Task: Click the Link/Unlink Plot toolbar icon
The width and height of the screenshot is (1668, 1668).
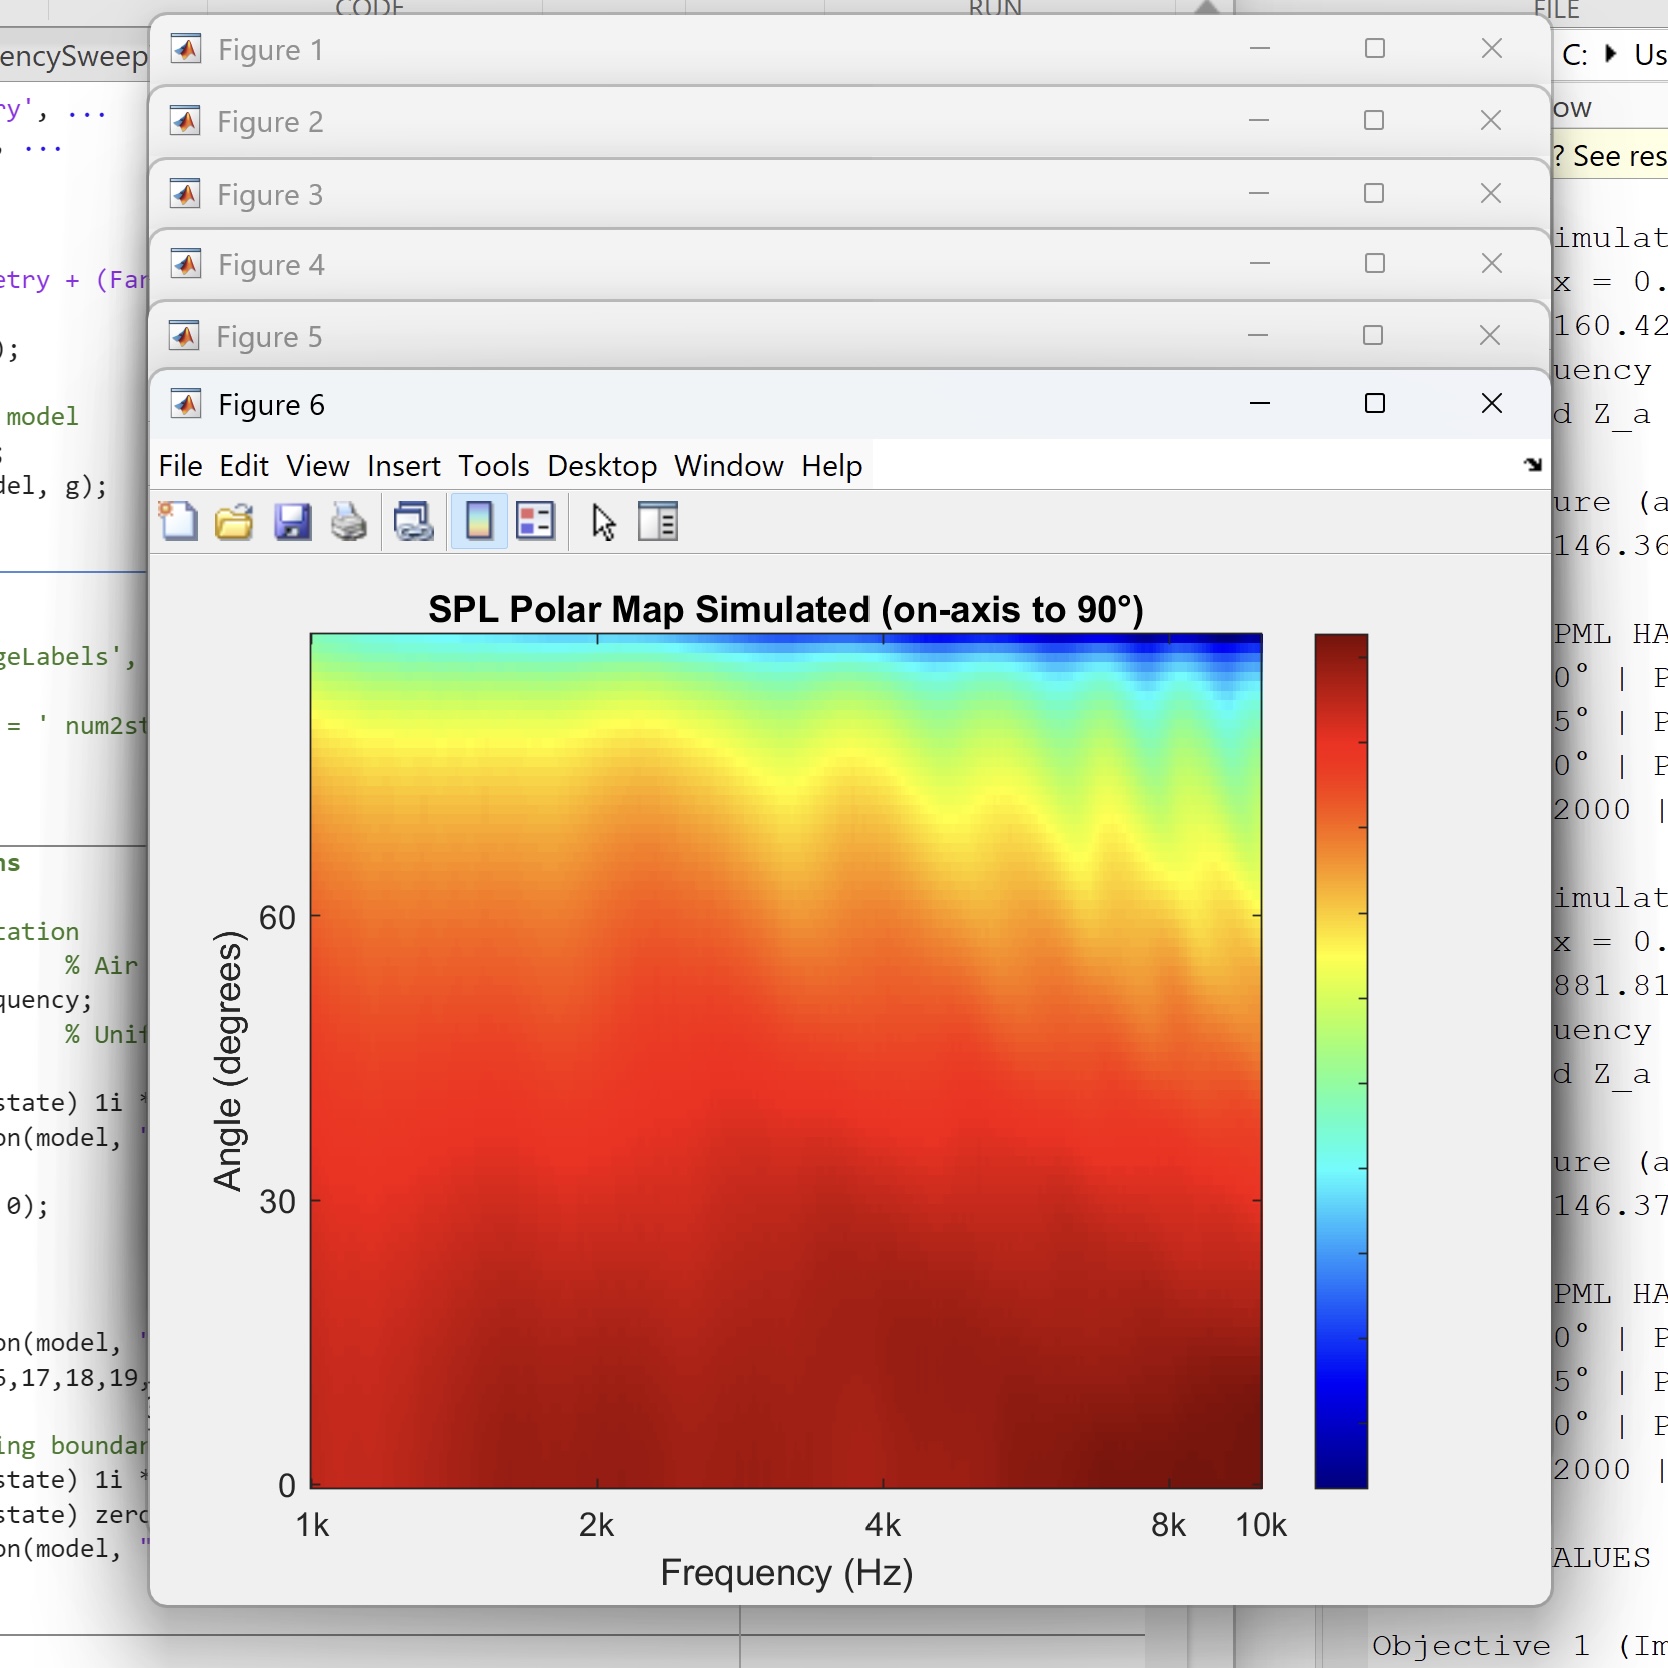Action: [x=413, y=522]
